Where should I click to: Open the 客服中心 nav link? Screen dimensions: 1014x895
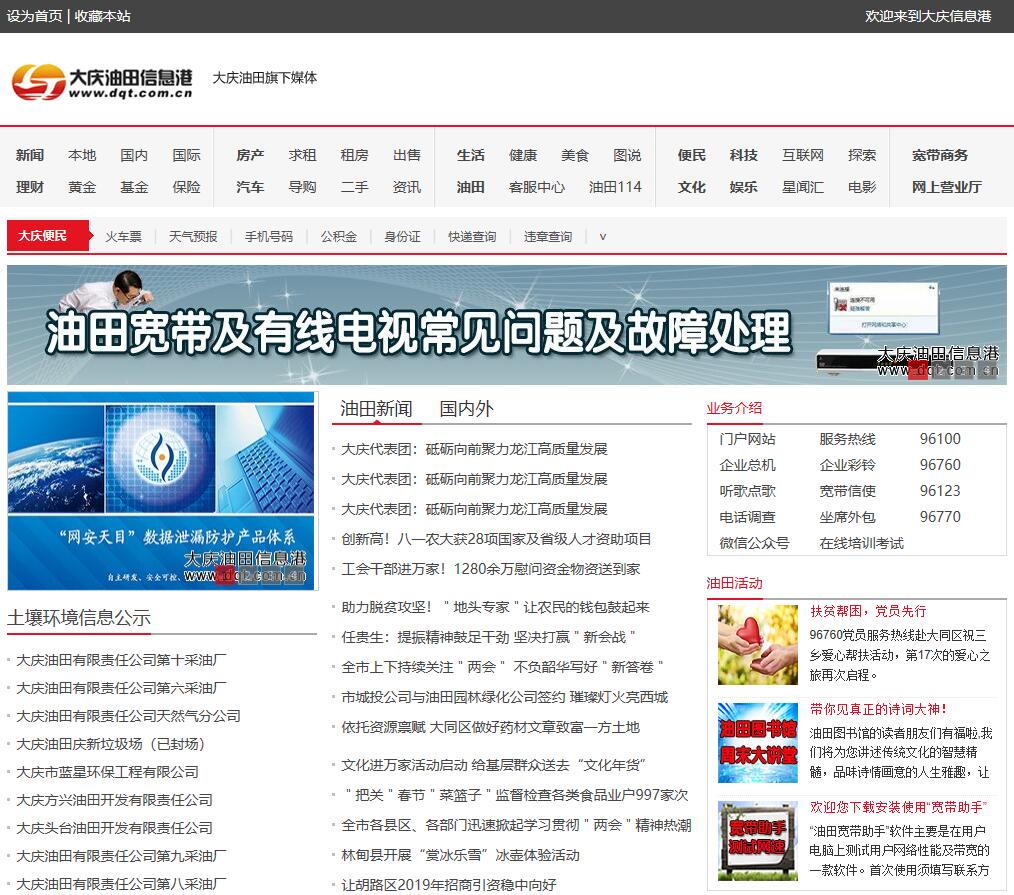(x=537, y=187)
